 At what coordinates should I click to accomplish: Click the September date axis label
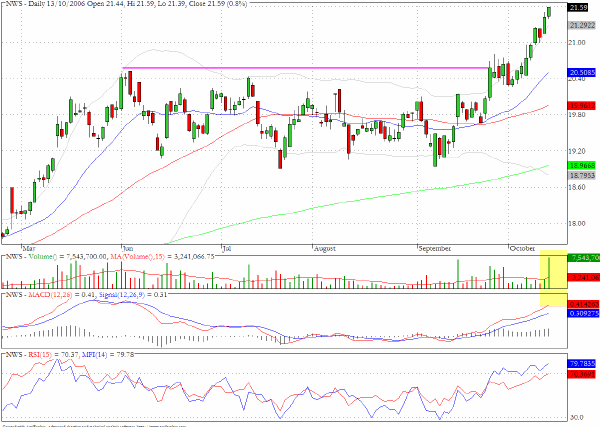435,248
